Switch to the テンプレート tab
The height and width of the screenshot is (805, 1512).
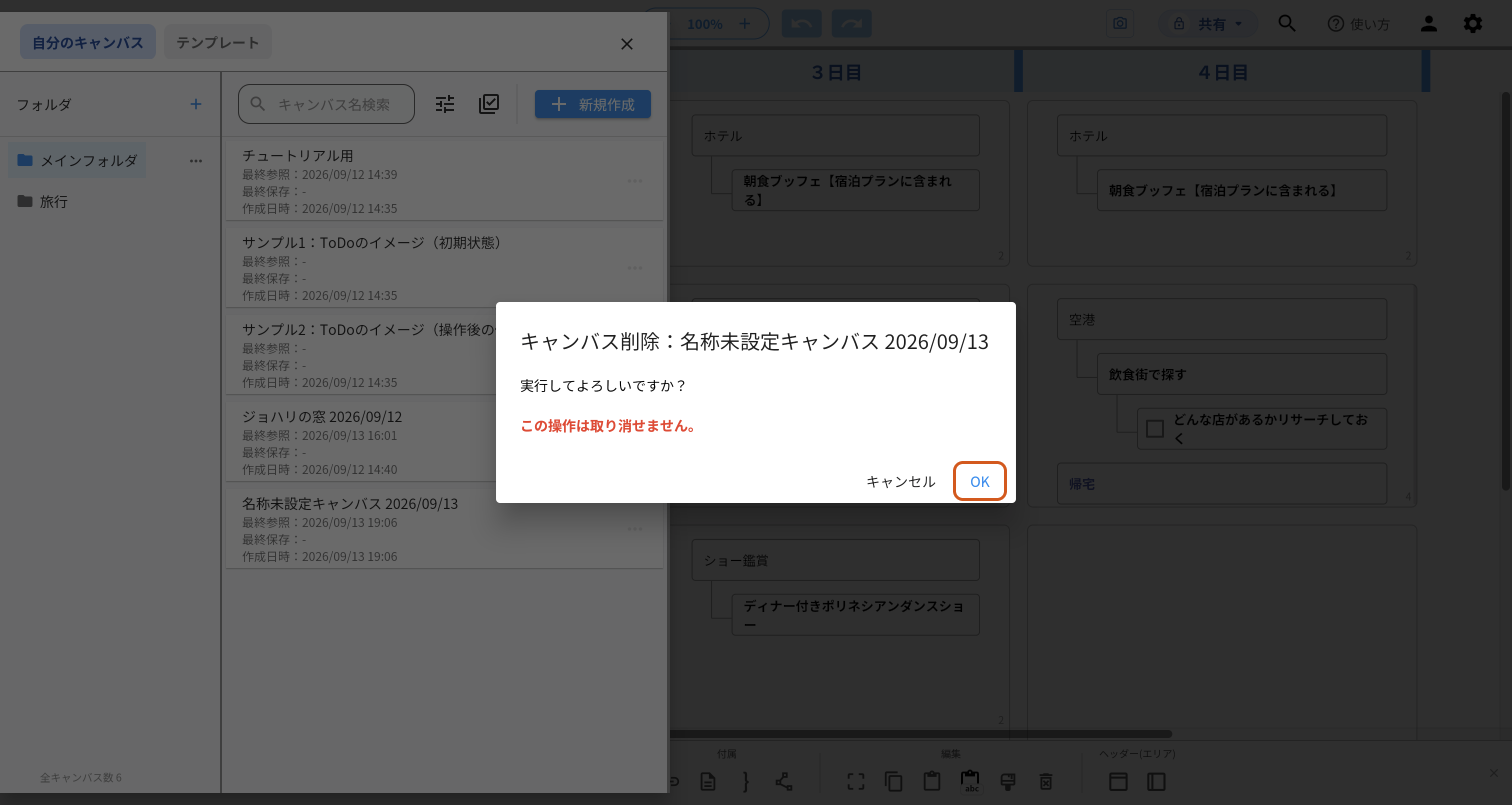218,42
